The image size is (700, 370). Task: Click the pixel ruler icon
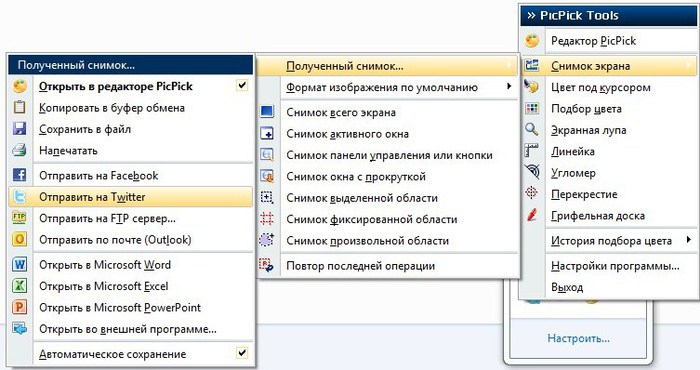[532, 151]
